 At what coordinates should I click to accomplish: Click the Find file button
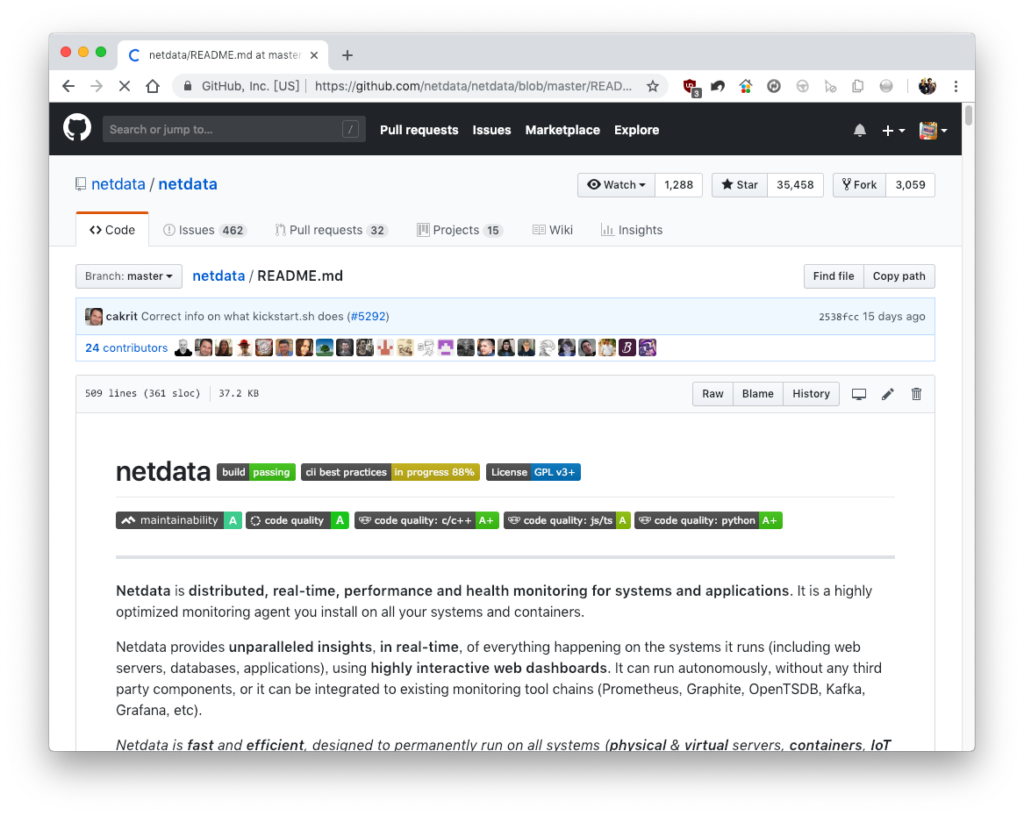tap(833, 276)
